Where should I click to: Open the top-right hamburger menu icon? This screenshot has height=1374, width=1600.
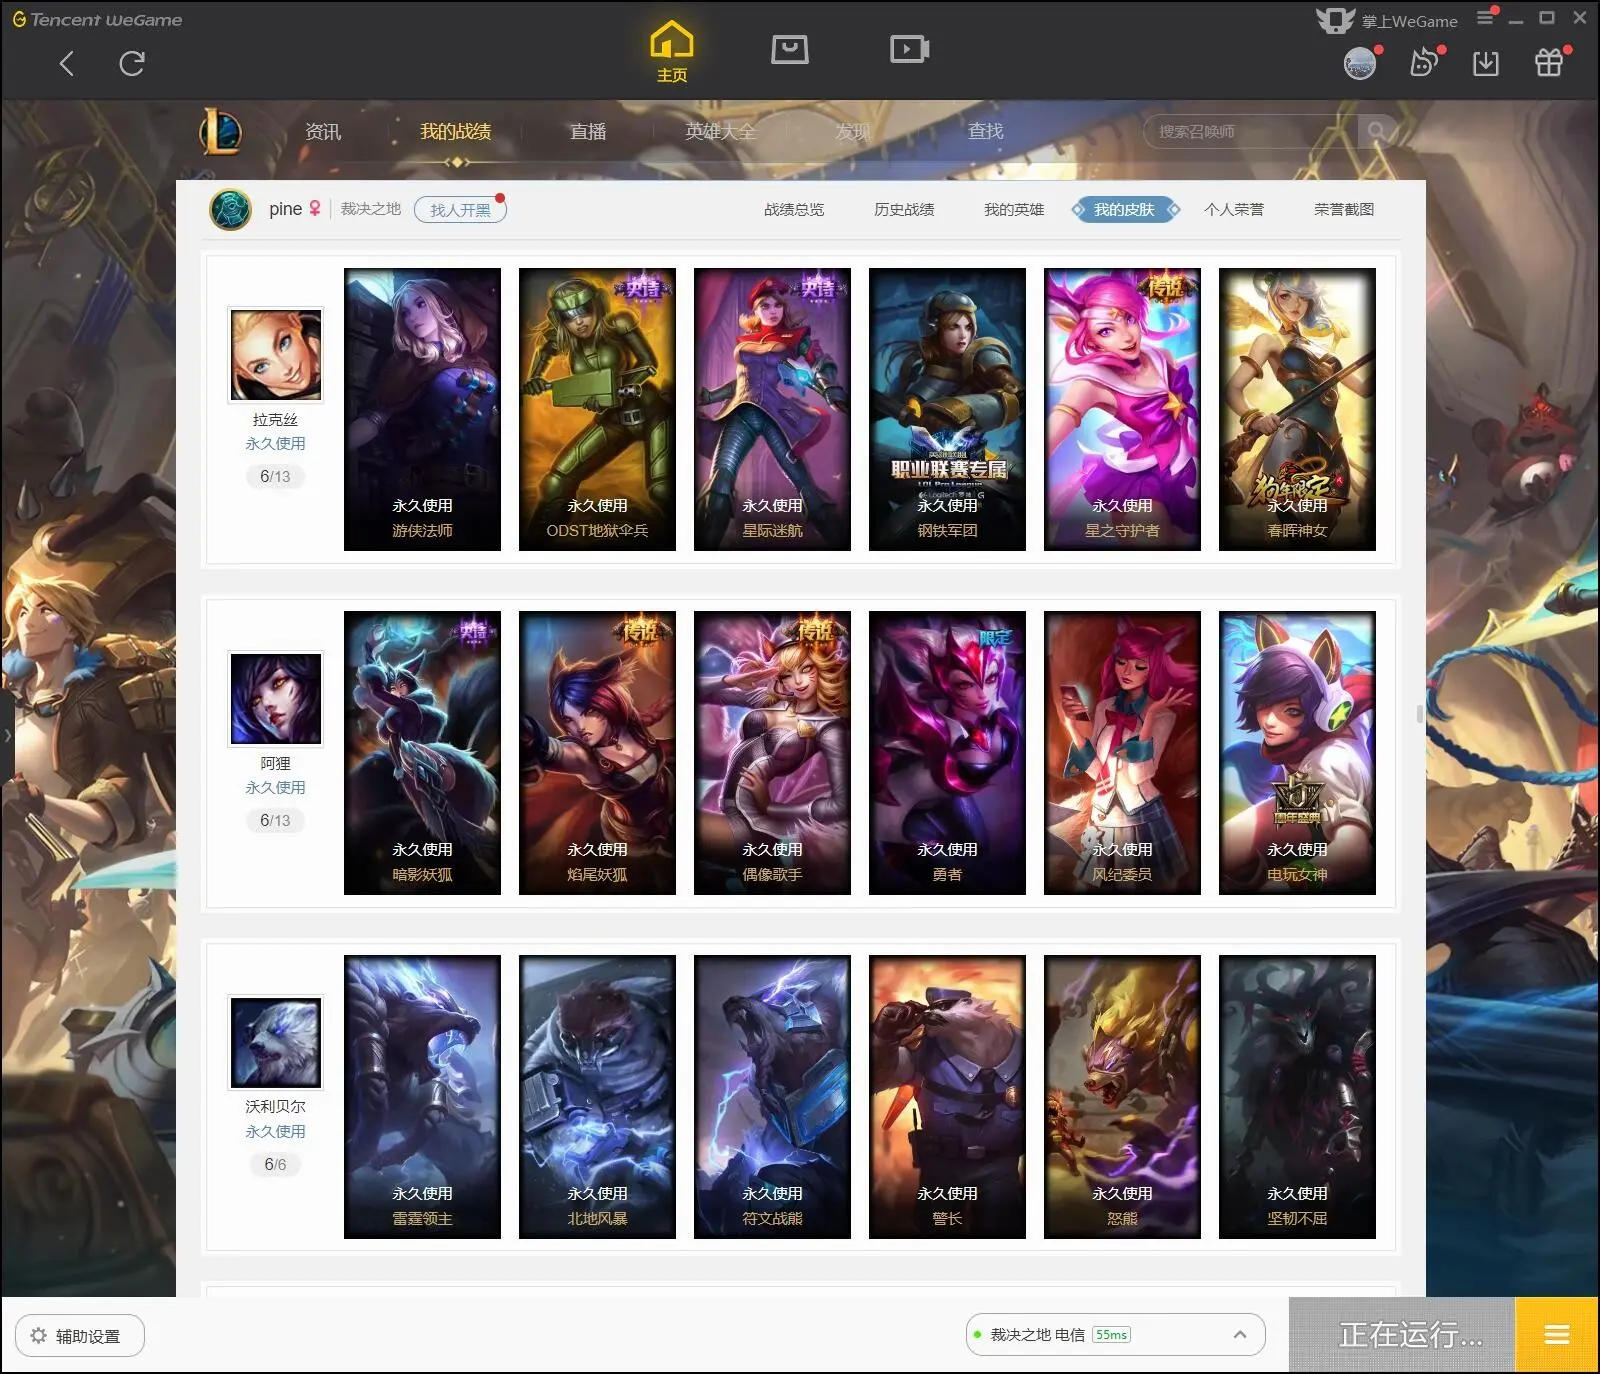[1485, 17]
